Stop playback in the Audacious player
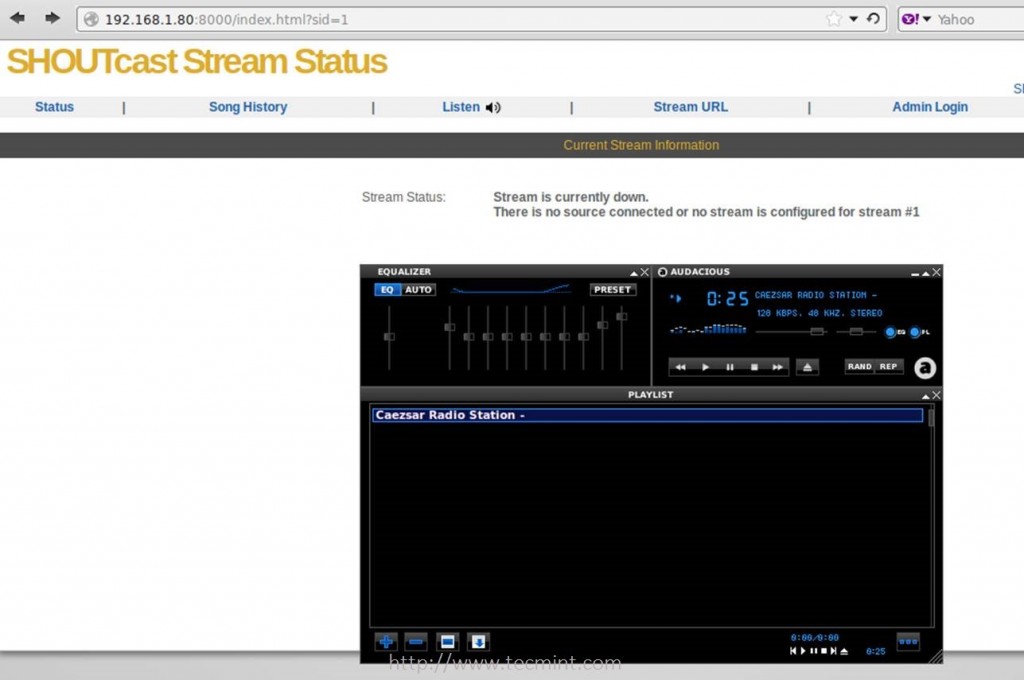 [x=753, y=367]
